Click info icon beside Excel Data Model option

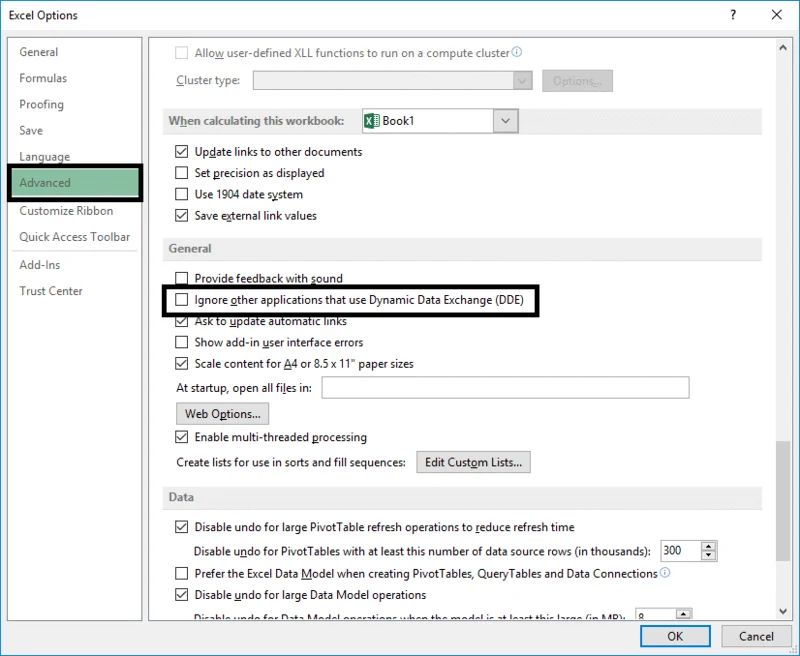point(664,572)
